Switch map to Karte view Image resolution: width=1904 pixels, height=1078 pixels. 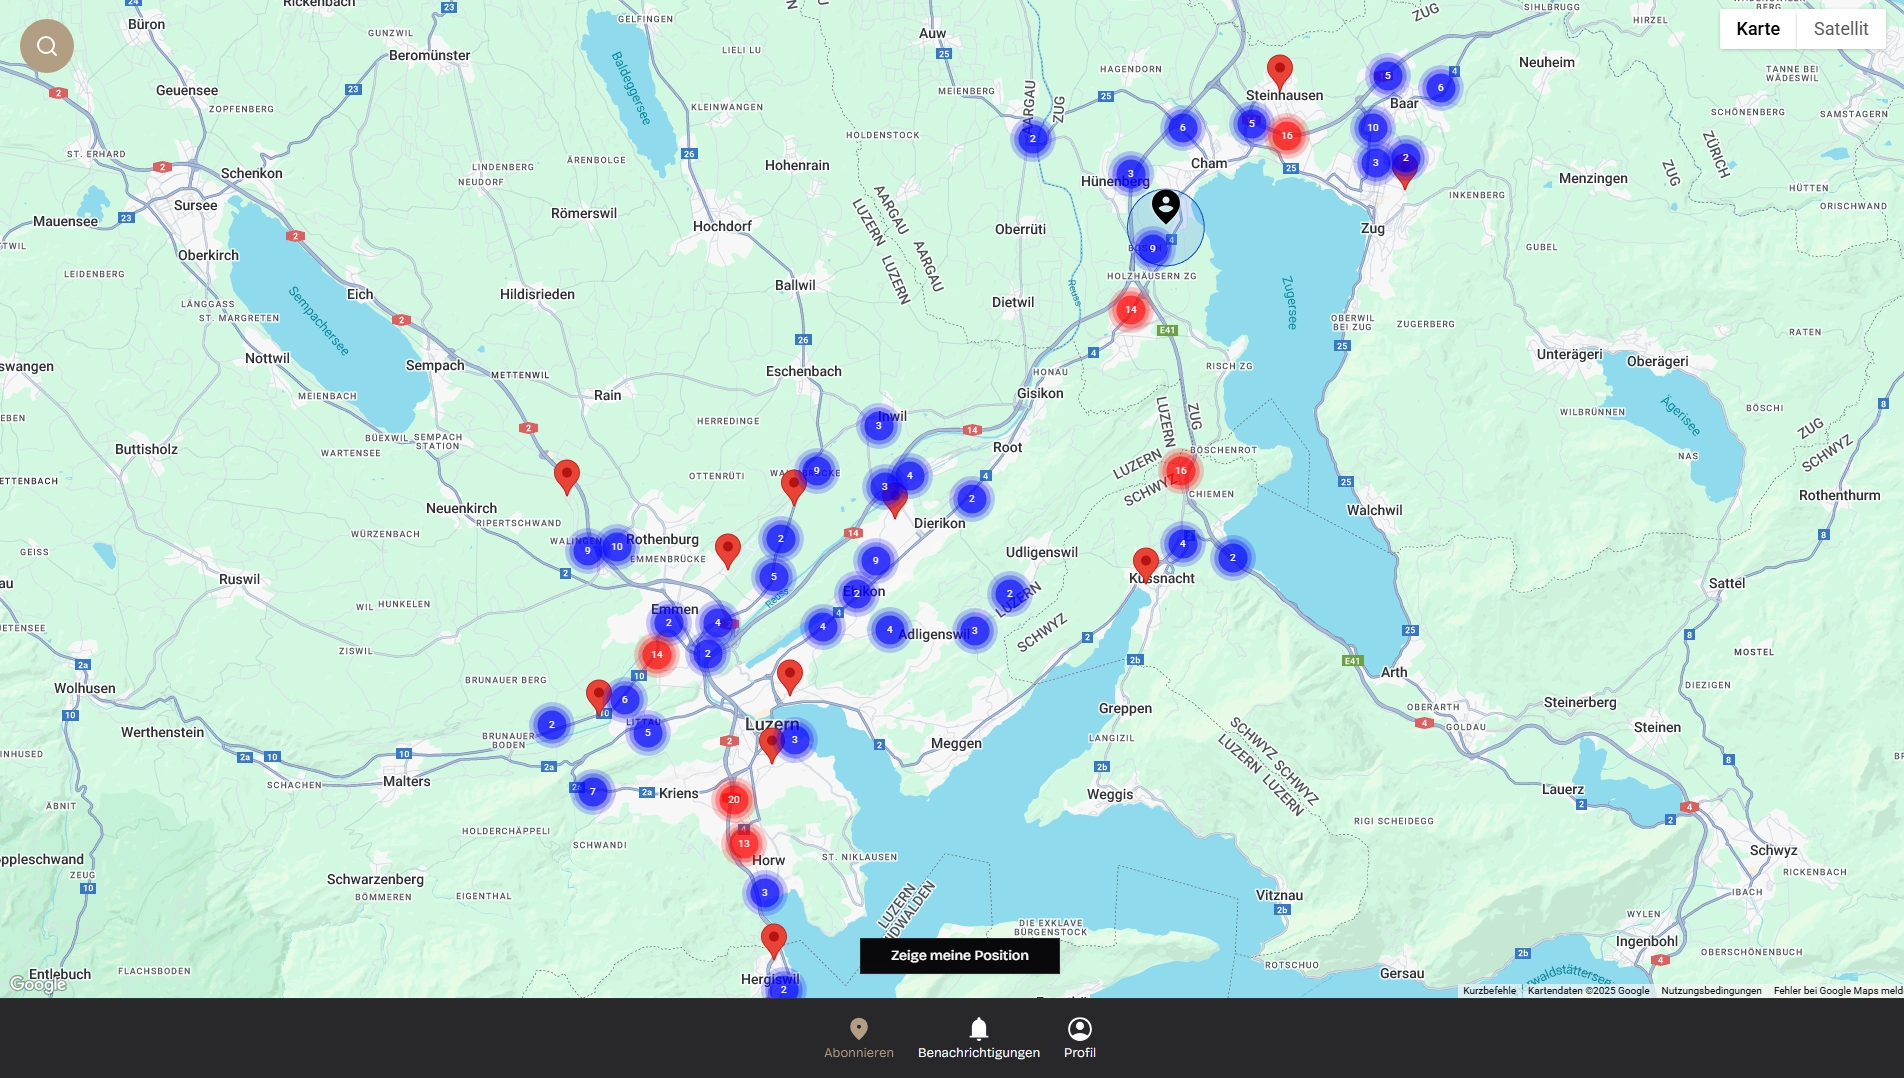tap(1758, 29)
